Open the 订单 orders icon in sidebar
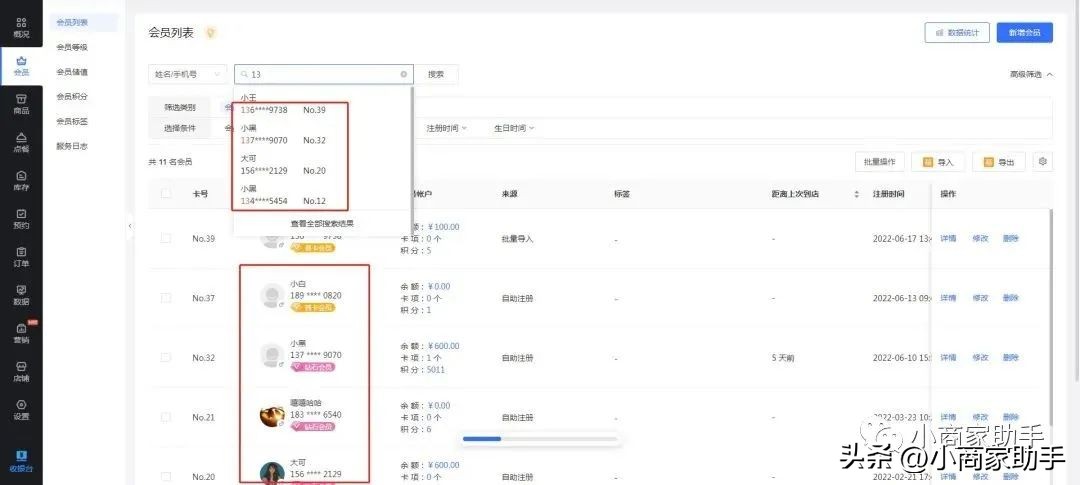The image size is (1080, 485). click(x=21, y=257)
